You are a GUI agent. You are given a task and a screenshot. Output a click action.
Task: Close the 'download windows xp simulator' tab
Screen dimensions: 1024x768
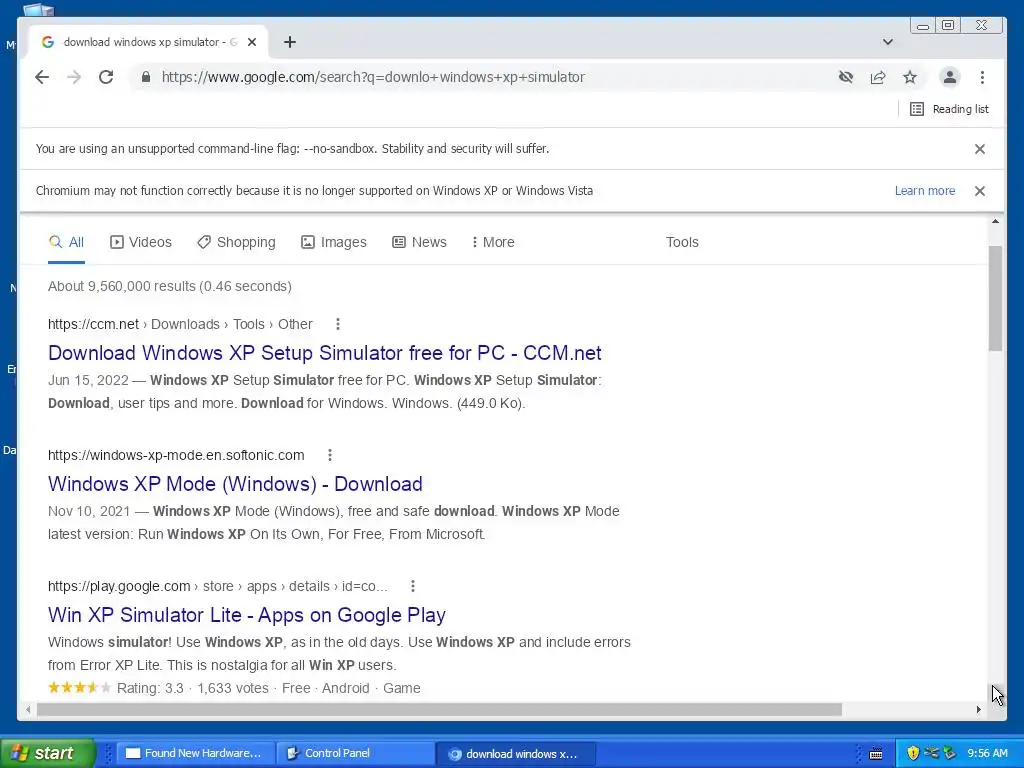point(252,42)
